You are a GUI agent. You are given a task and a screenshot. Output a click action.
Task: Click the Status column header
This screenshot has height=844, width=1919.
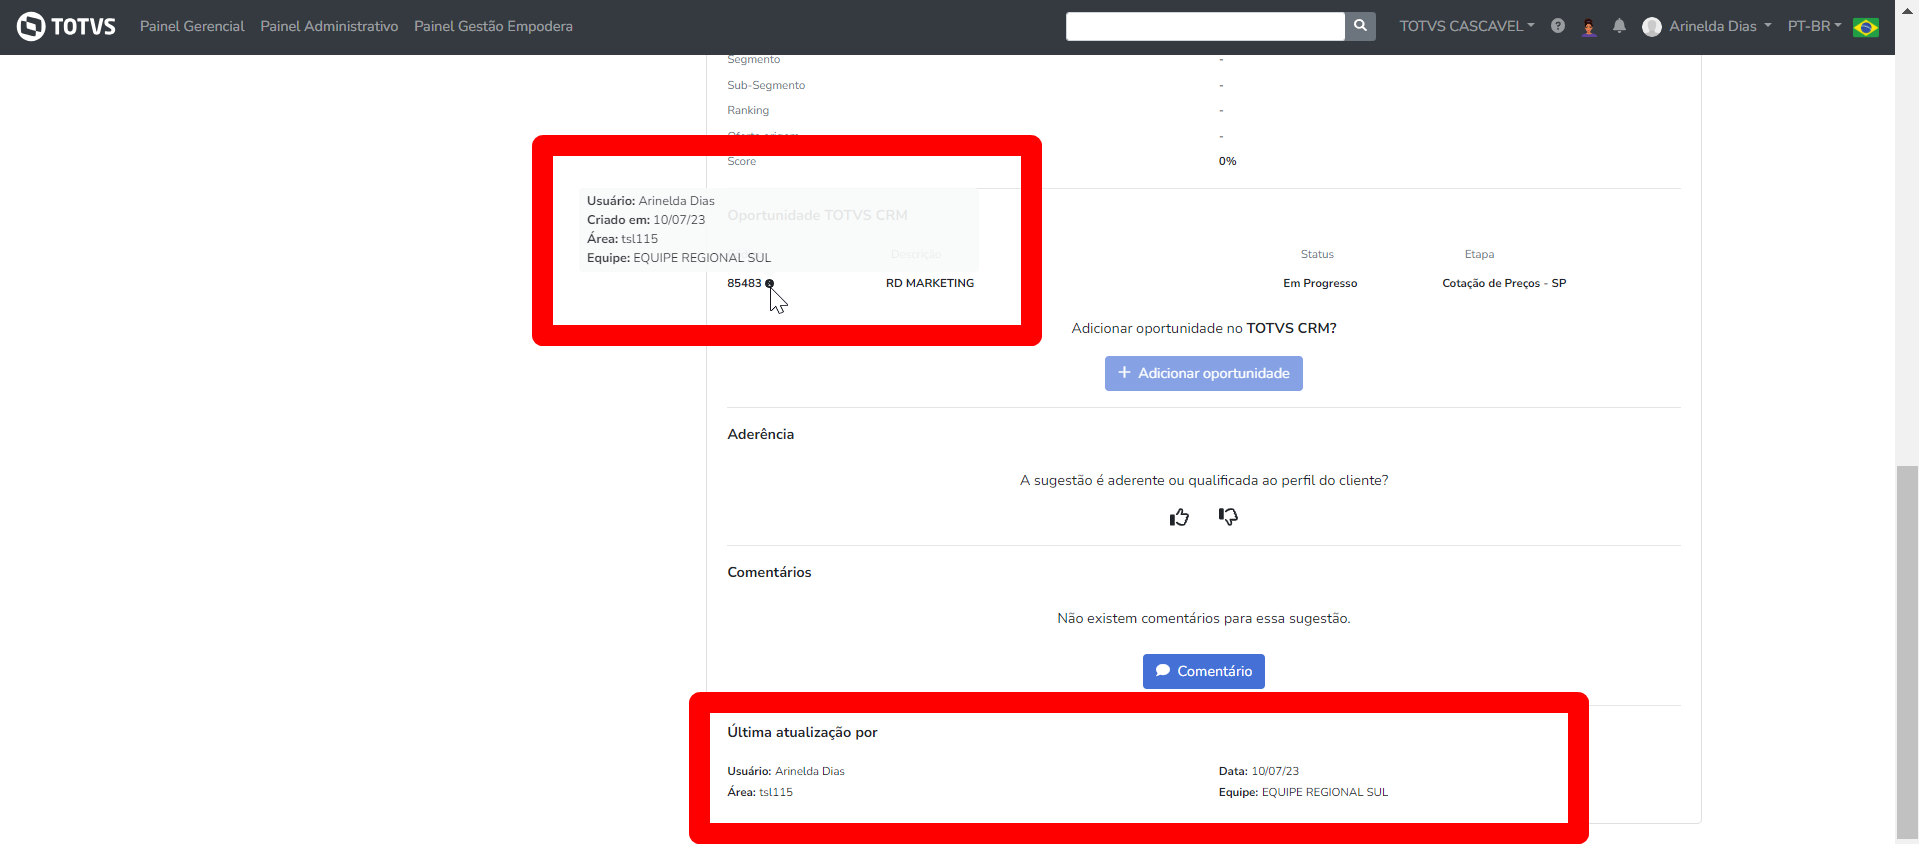[1317, 254]
